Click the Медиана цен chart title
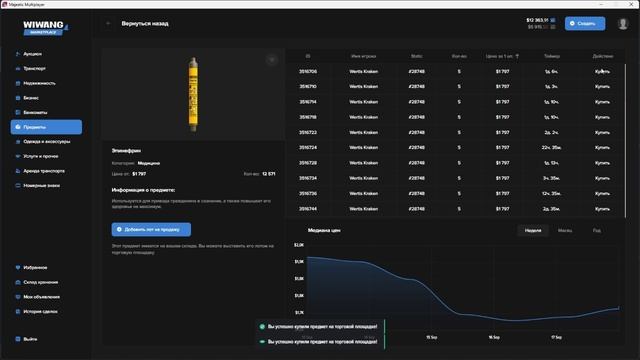Image resolution: width=640 pixels, height=360 pixels. [x=324, y=230]
